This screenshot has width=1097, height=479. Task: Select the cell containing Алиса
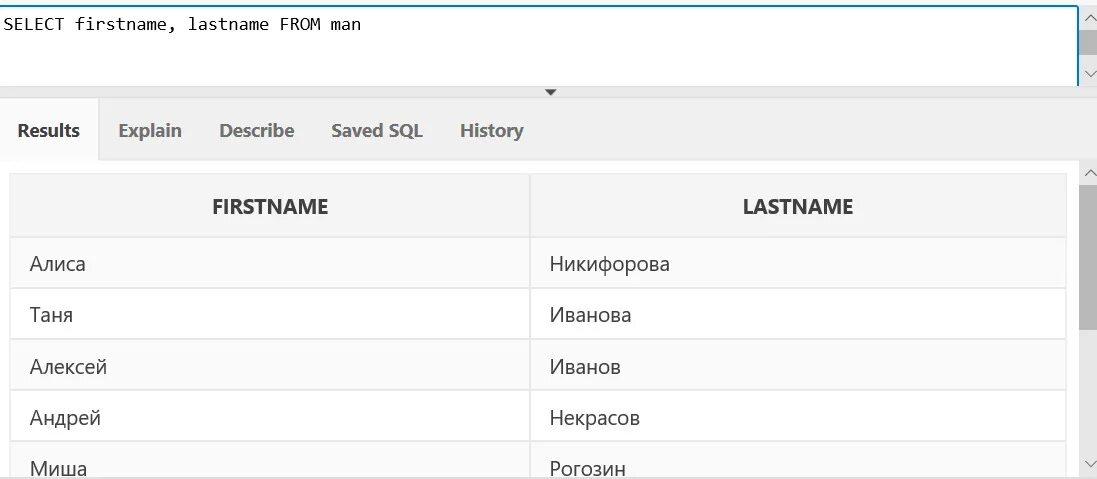click(x=270, y=264)
